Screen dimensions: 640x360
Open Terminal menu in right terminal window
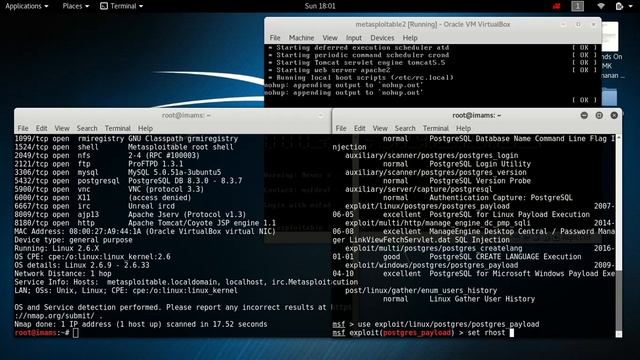click(436, 128)
